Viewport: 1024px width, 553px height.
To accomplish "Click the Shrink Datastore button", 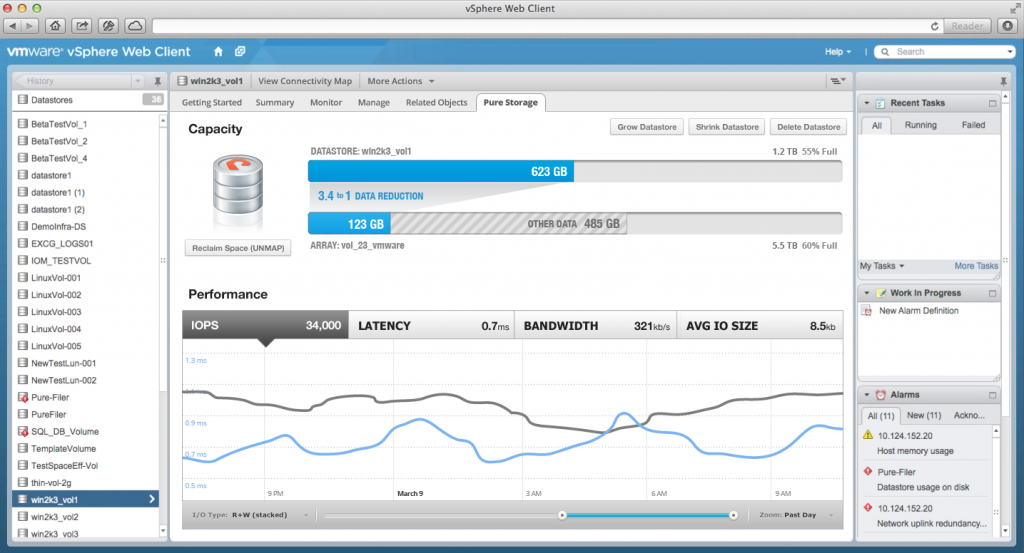I will point(727,127).
